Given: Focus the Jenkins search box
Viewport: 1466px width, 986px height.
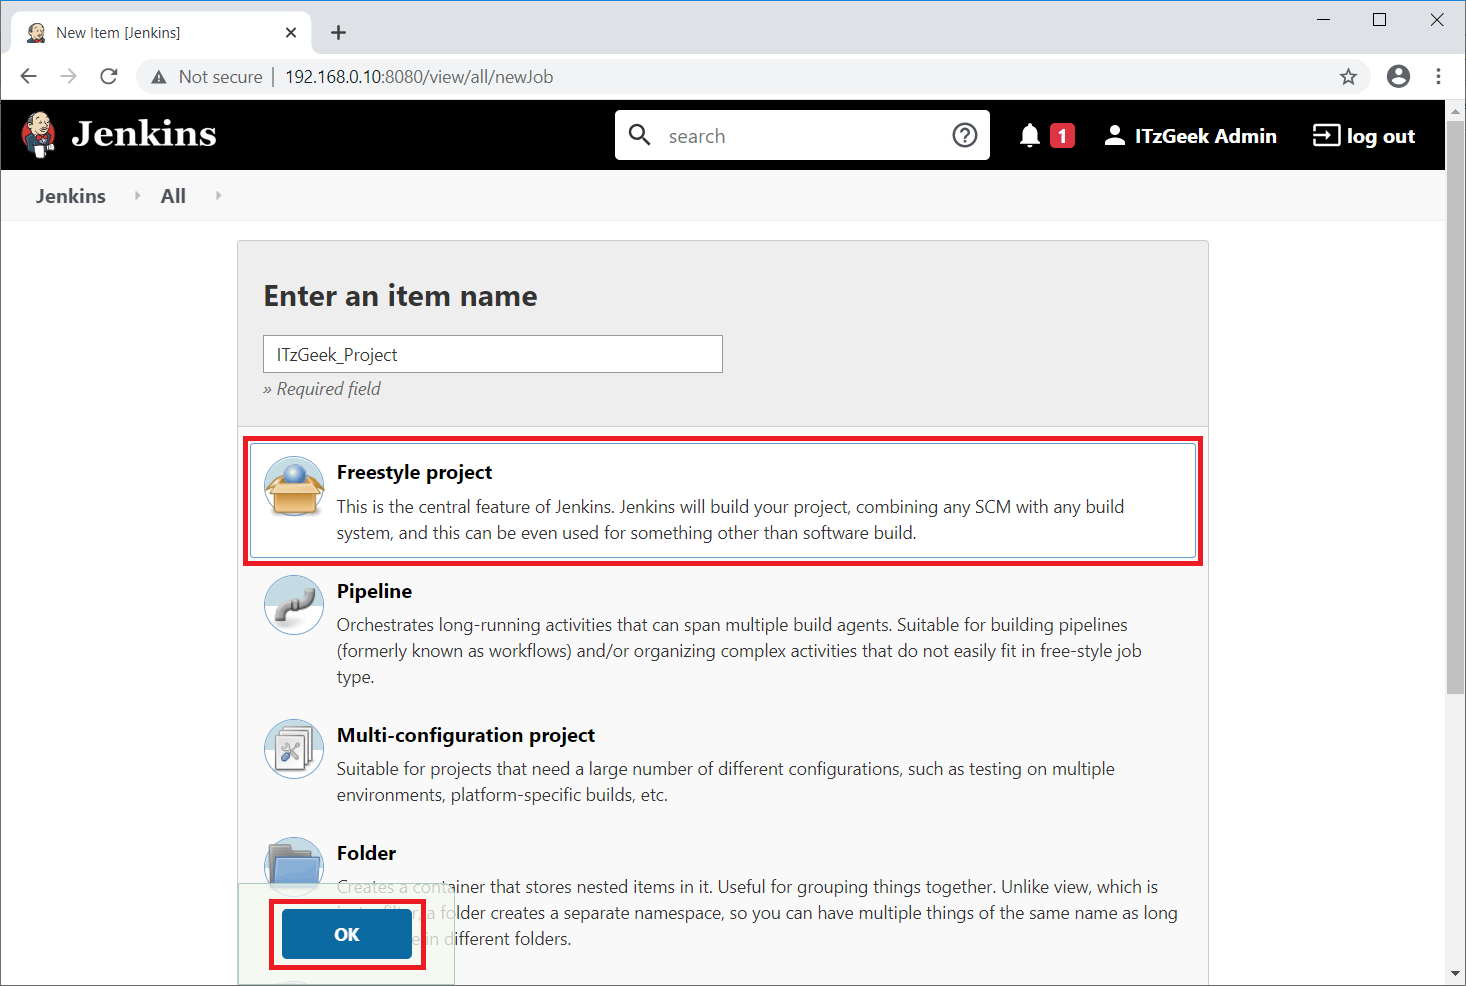Looking at the screenshot, I should 802,135.
